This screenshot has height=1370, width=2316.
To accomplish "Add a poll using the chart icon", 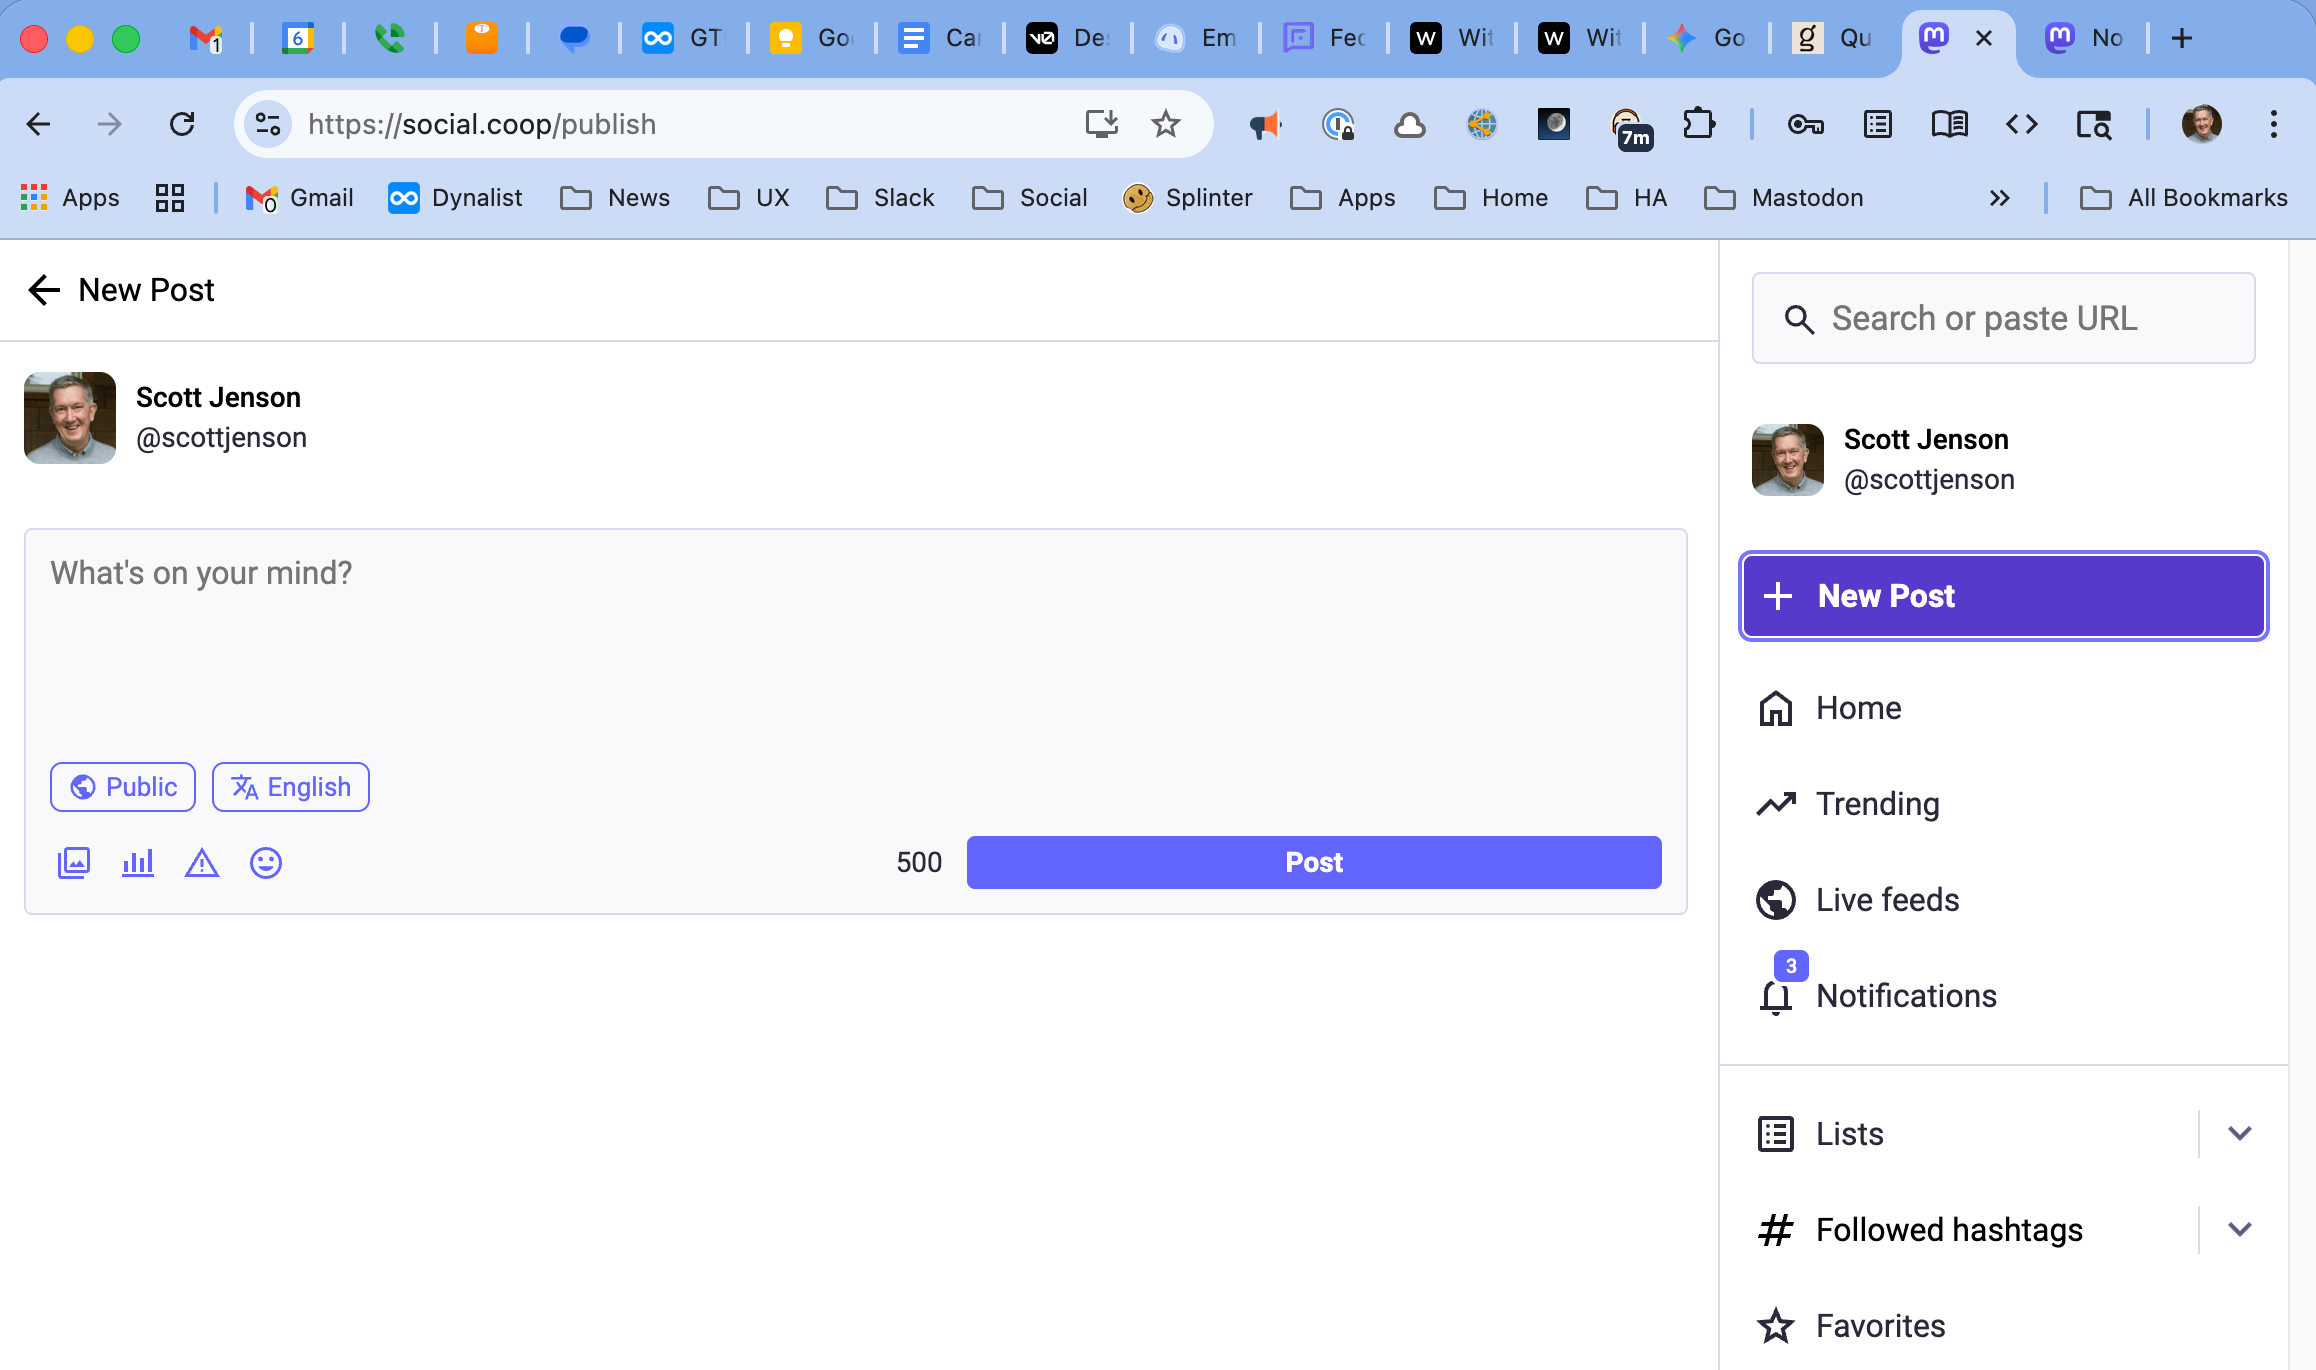I will [138, 862].
